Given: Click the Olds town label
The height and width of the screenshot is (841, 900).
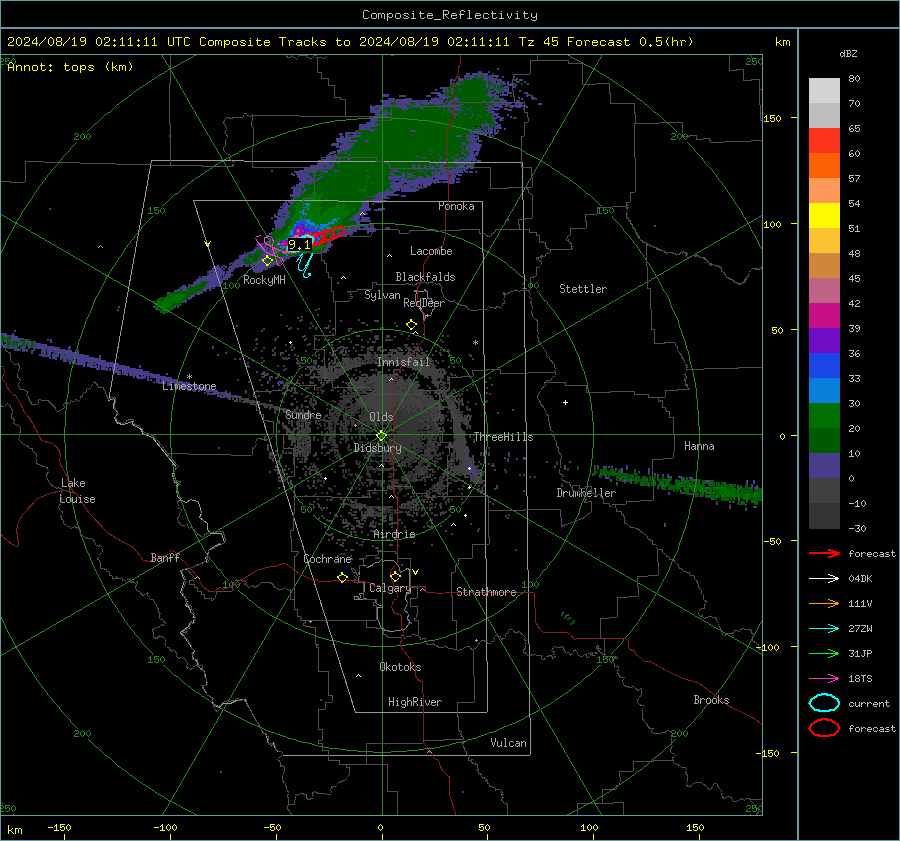Looking at the screenshot, I should pos(381,417).
